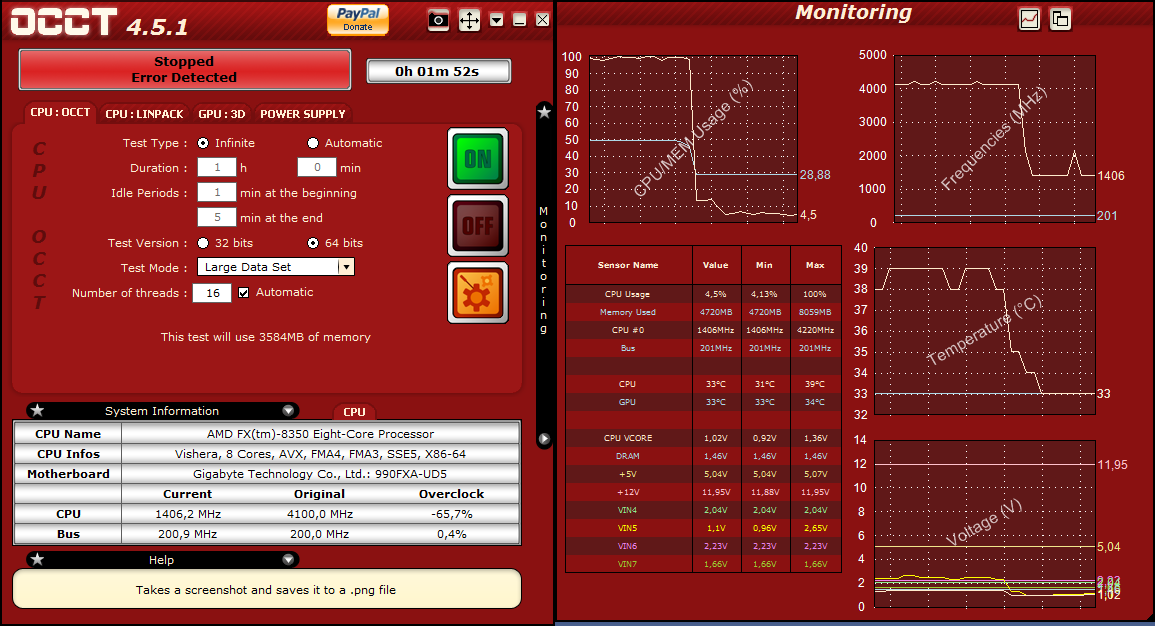Open test settings with the orange gear icon

tap(478, 293)
